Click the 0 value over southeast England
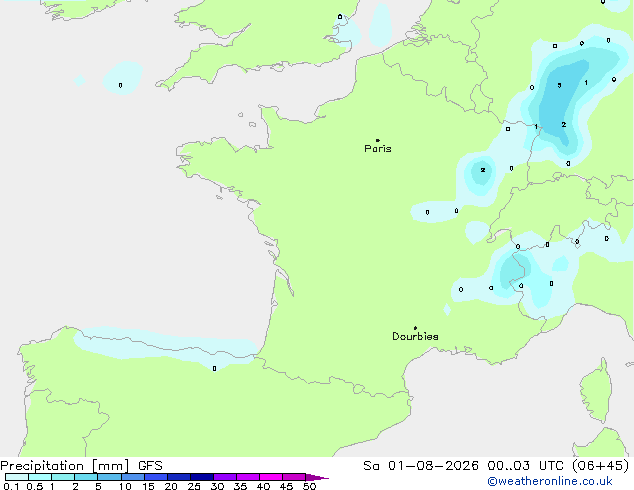Viewport: 634px width, 490px height. pyautogui.click(x=340, y=17)
